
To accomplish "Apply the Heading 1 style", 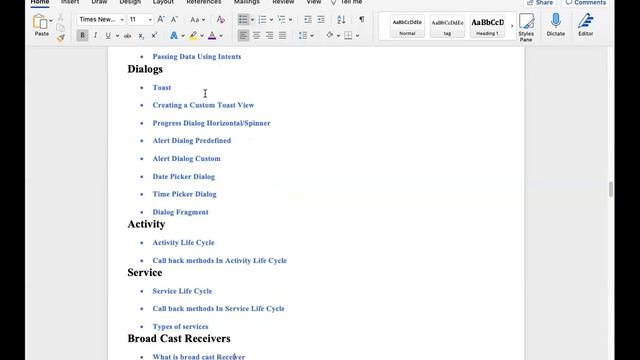I will tap(487, 26).
